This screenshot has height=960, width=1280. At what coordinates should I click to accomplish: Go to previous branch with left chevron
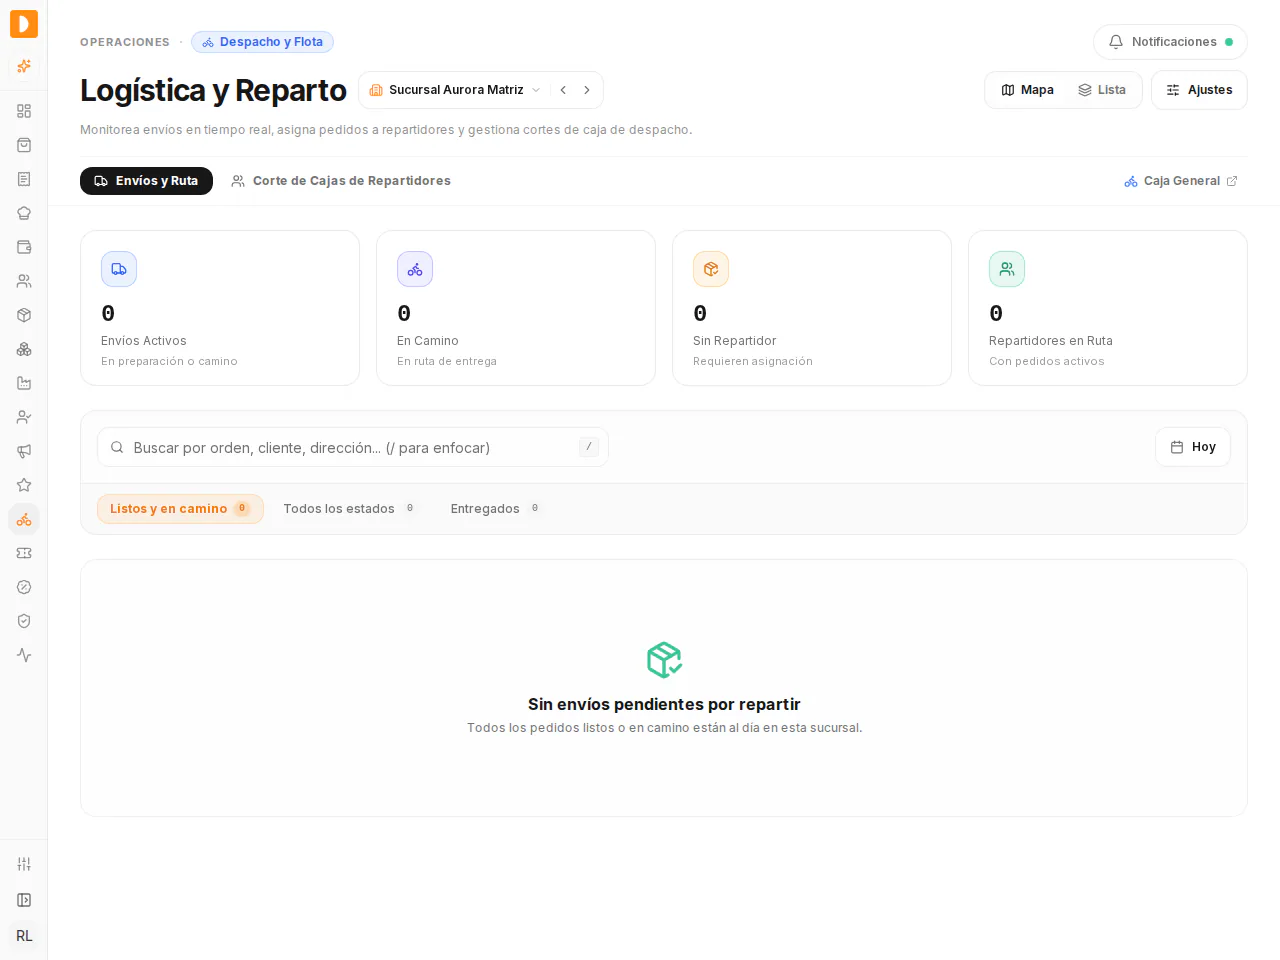[563, 90]
